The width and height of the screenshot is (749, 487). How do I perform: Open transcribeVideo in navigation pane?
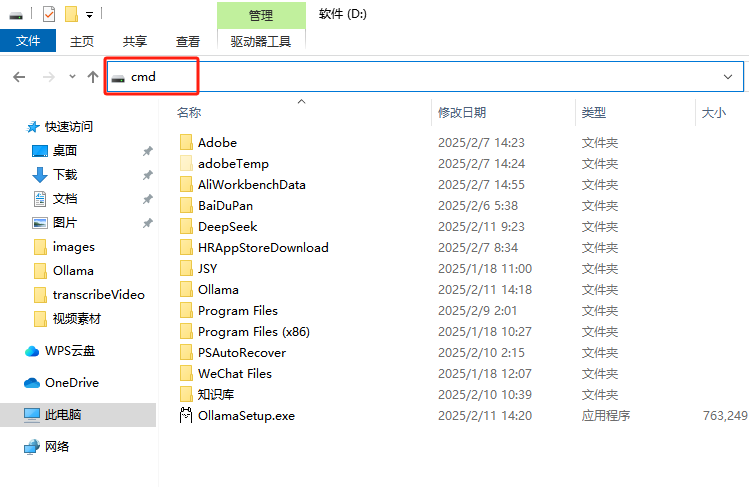coord(98,295)
